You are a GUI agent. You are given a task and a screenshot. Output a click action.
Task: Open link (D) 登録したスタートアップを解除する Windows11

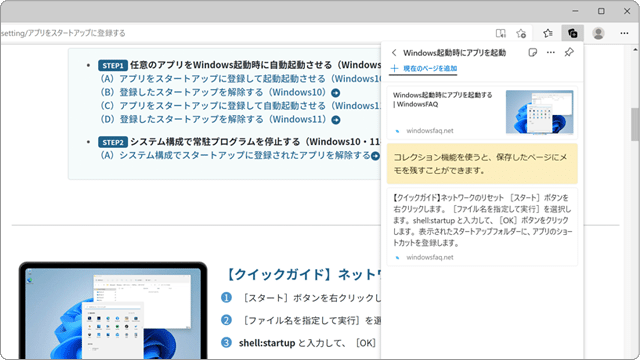point(213,119)
